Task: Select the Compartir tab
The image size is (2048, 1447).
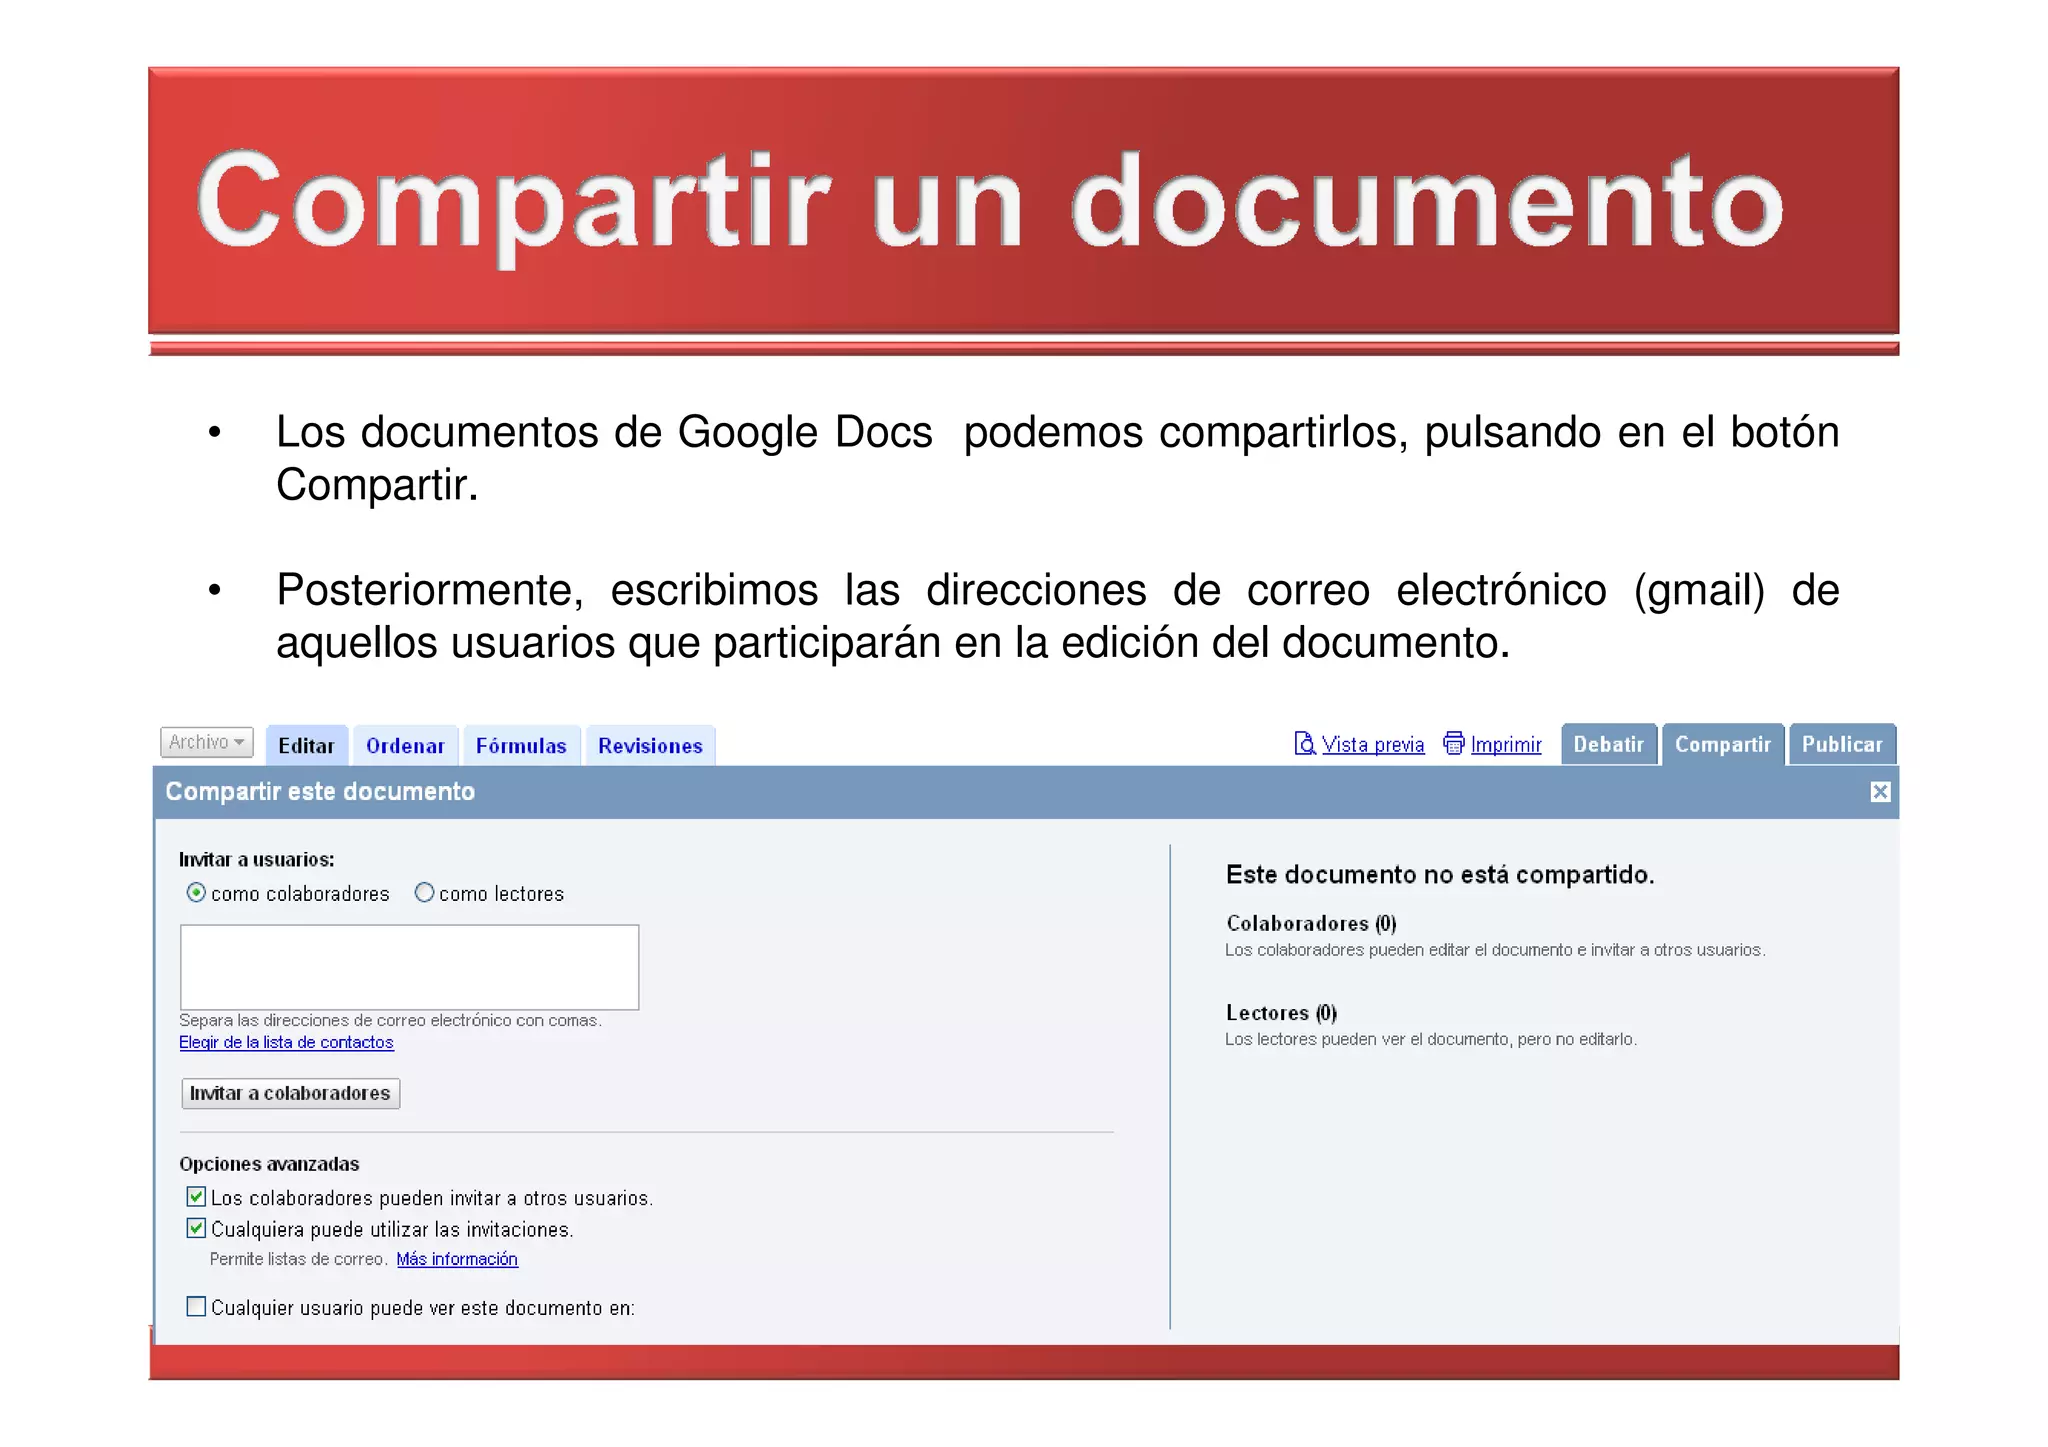Action: tap(1723, 744)
